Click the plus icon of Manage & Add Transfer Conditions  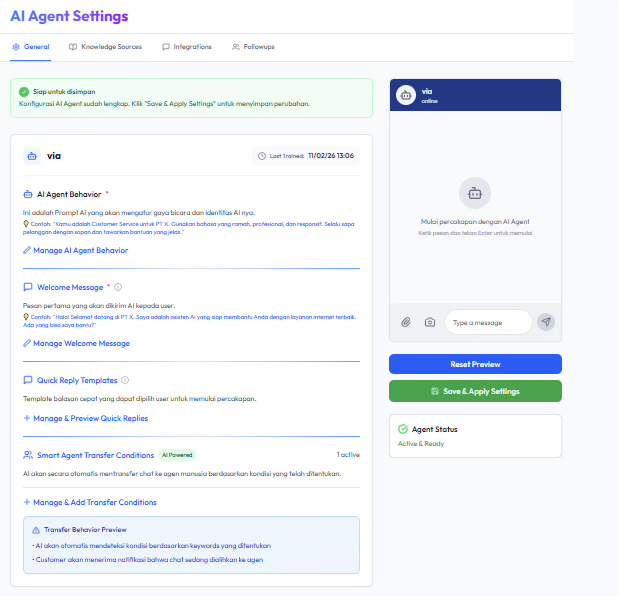(x=27, y=502)
